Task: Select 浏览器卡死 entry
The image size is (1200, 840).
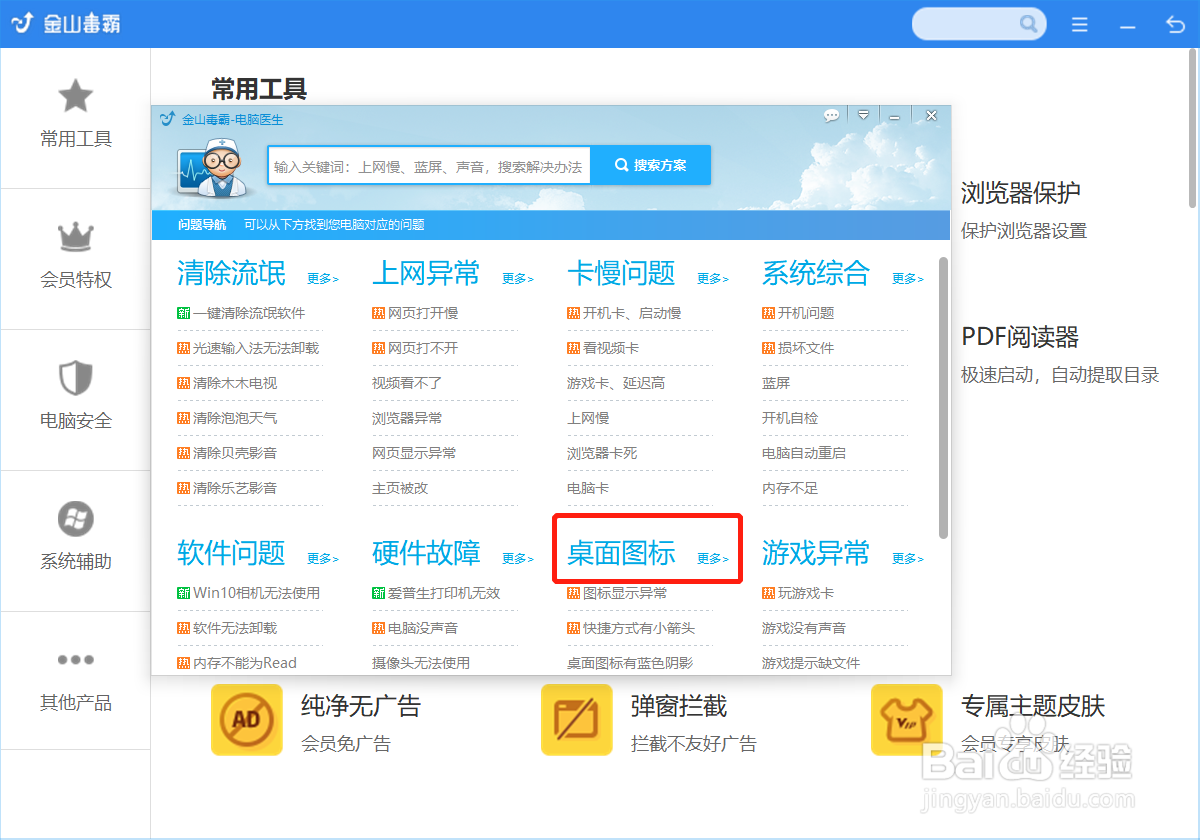Action: pos(602,453)
